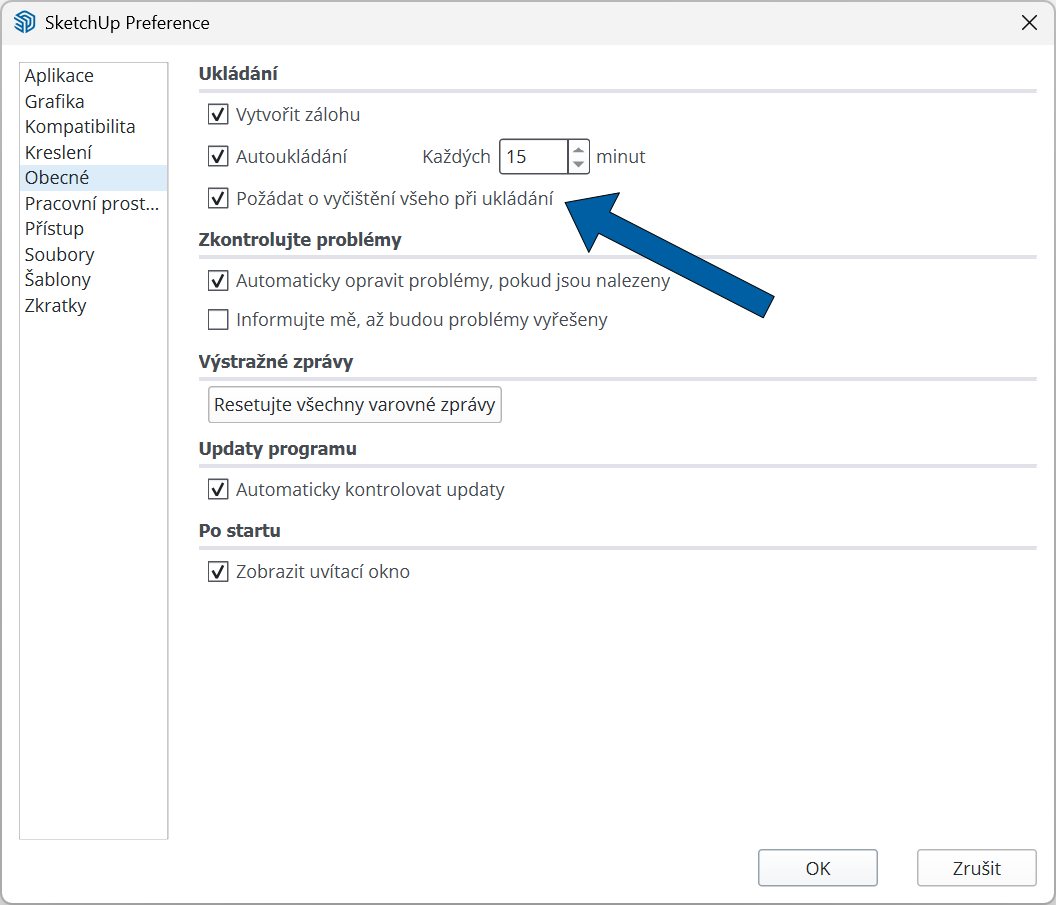The image size is (1056, 905).
Task: Decrease autosave minutes with down arrow
Action: (x=578, y=165)
